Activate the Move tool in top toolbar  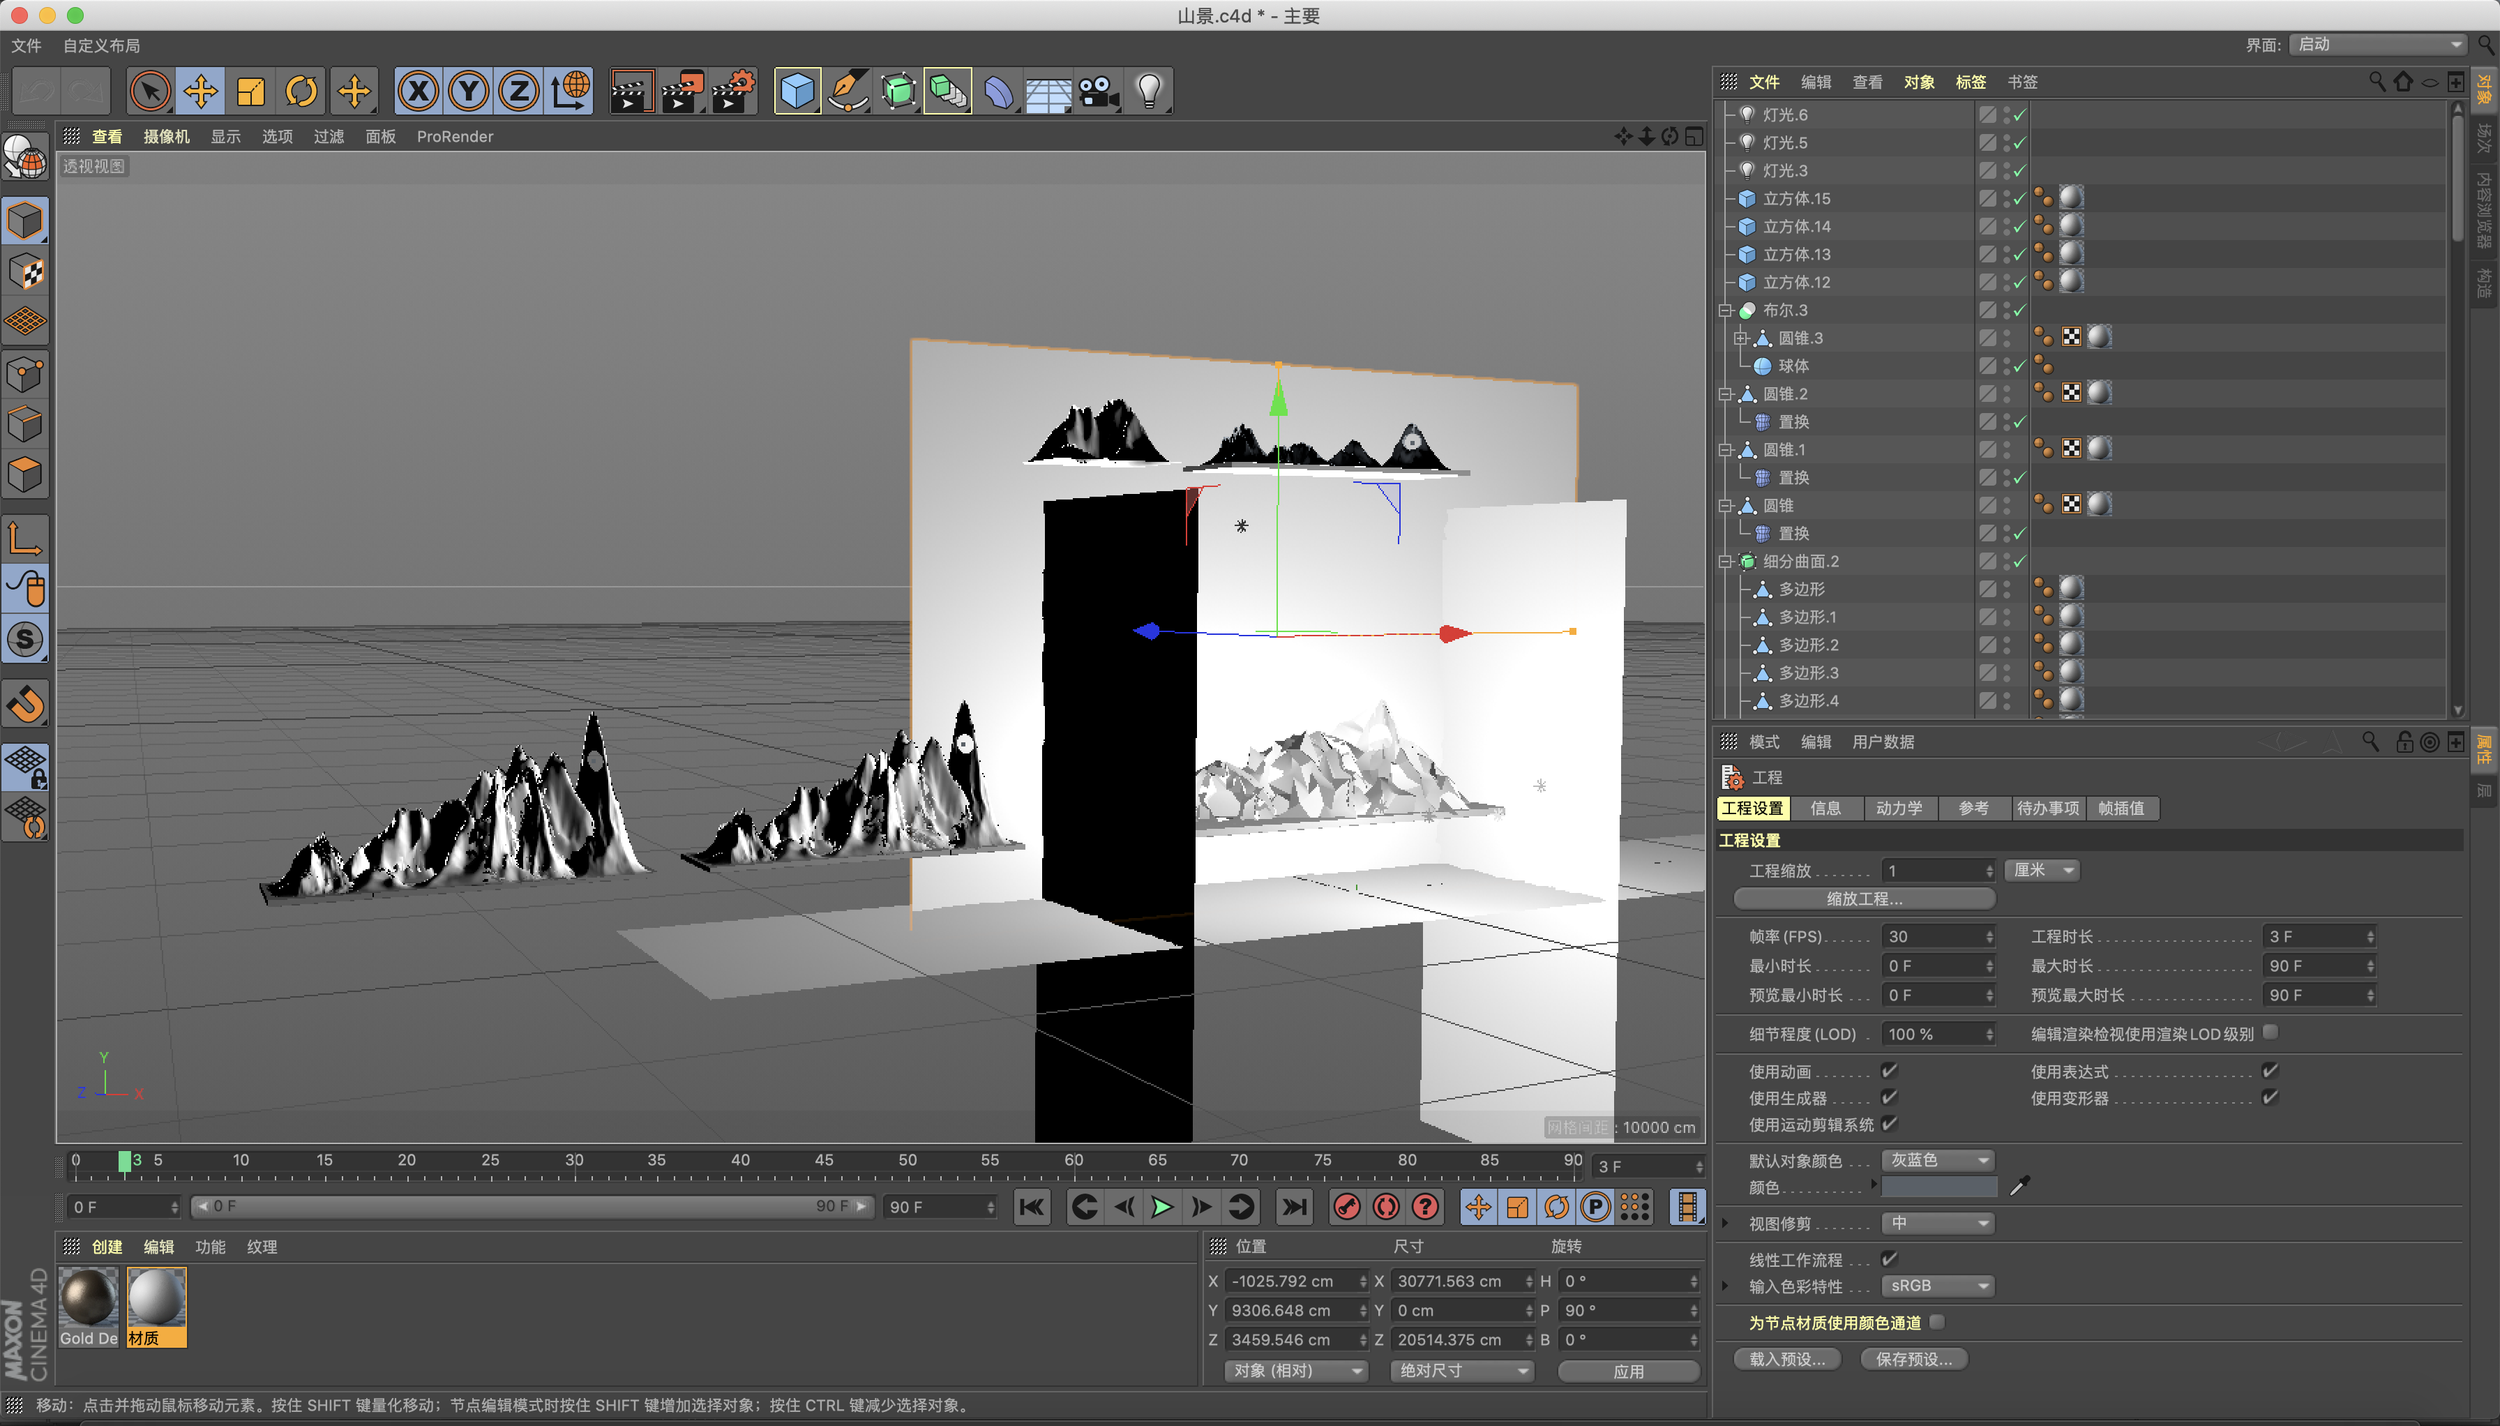click(x=201, y=92)
